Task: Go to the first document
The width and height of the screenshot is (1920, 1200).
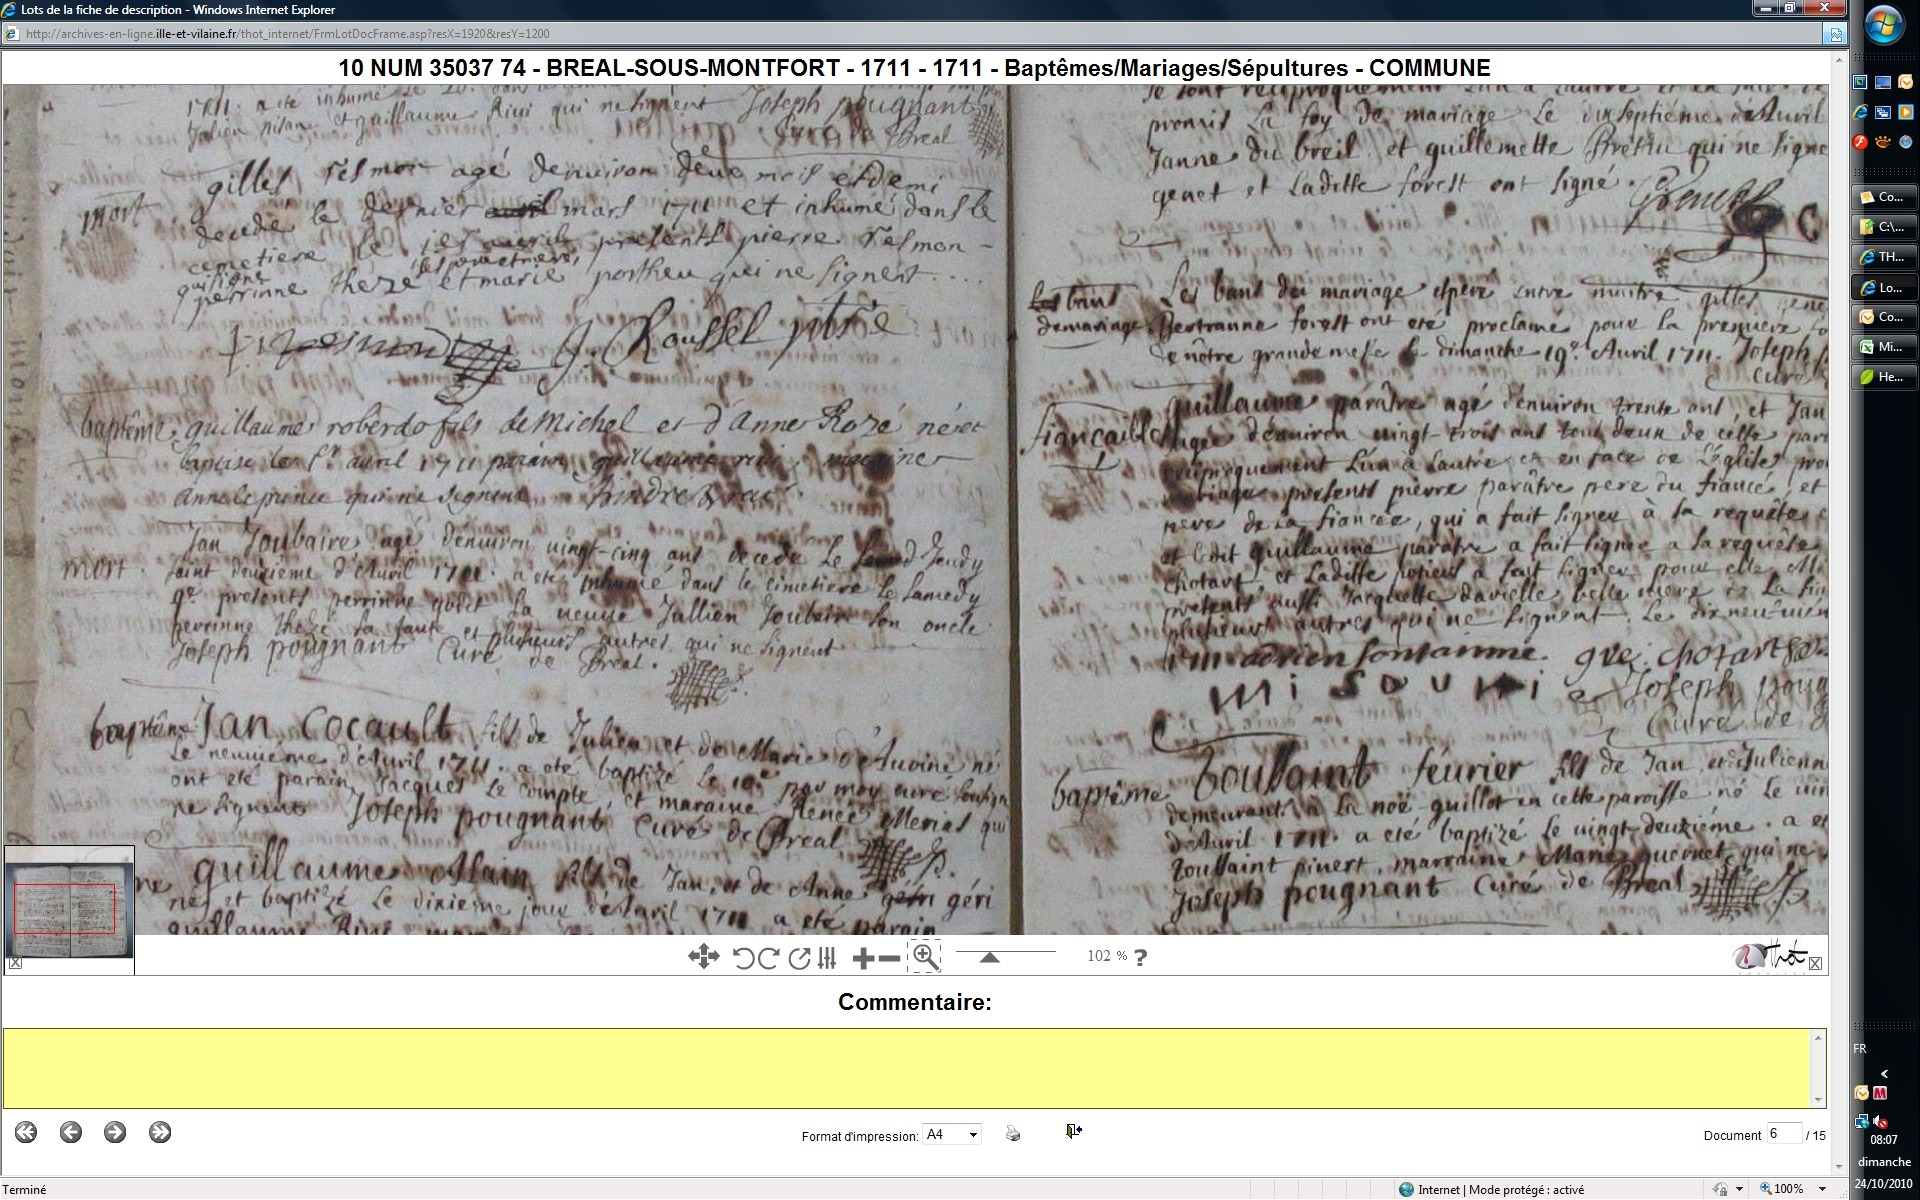Action: tap(26, 1132)
